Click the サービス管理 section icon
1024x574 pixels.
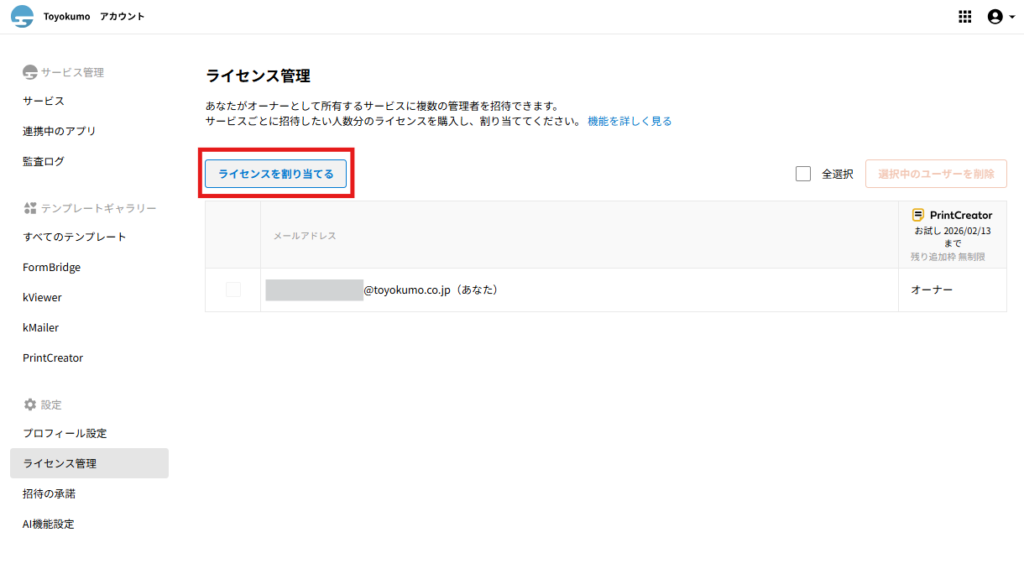click(29, 72)
